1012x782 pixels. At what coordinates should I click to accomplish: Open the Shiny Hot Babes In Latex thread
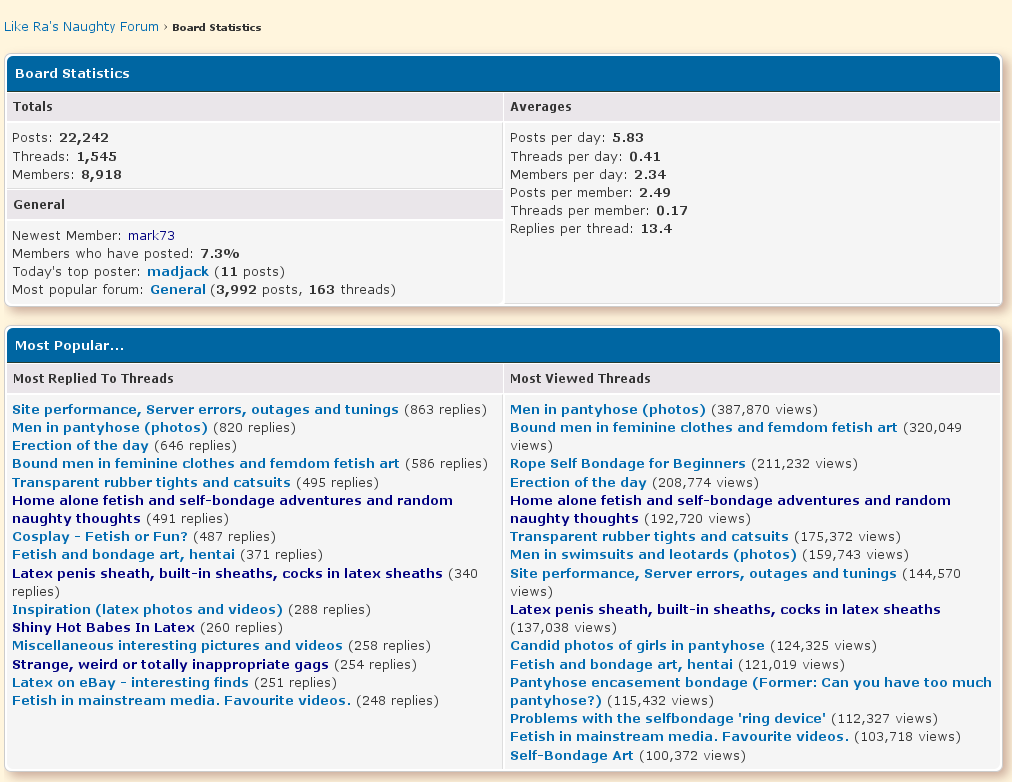103,628
